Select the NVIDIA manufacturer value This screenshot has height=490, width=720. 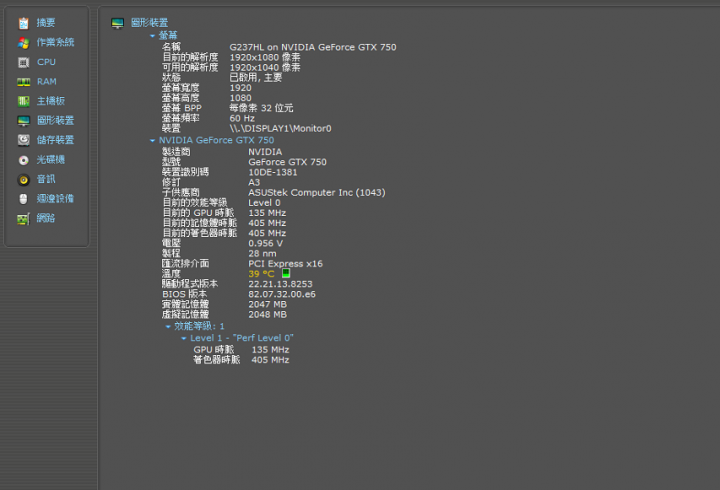click(x=265, y=152)
